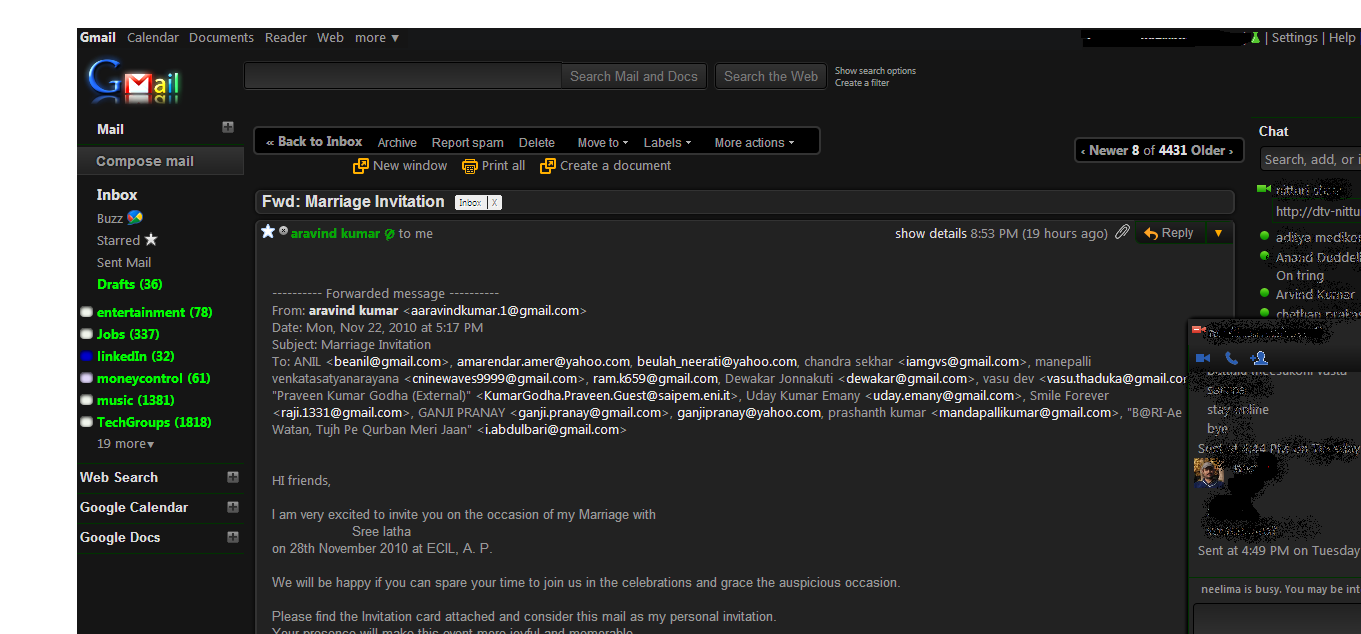
Task: Click show details on the message
Action: 931,233
